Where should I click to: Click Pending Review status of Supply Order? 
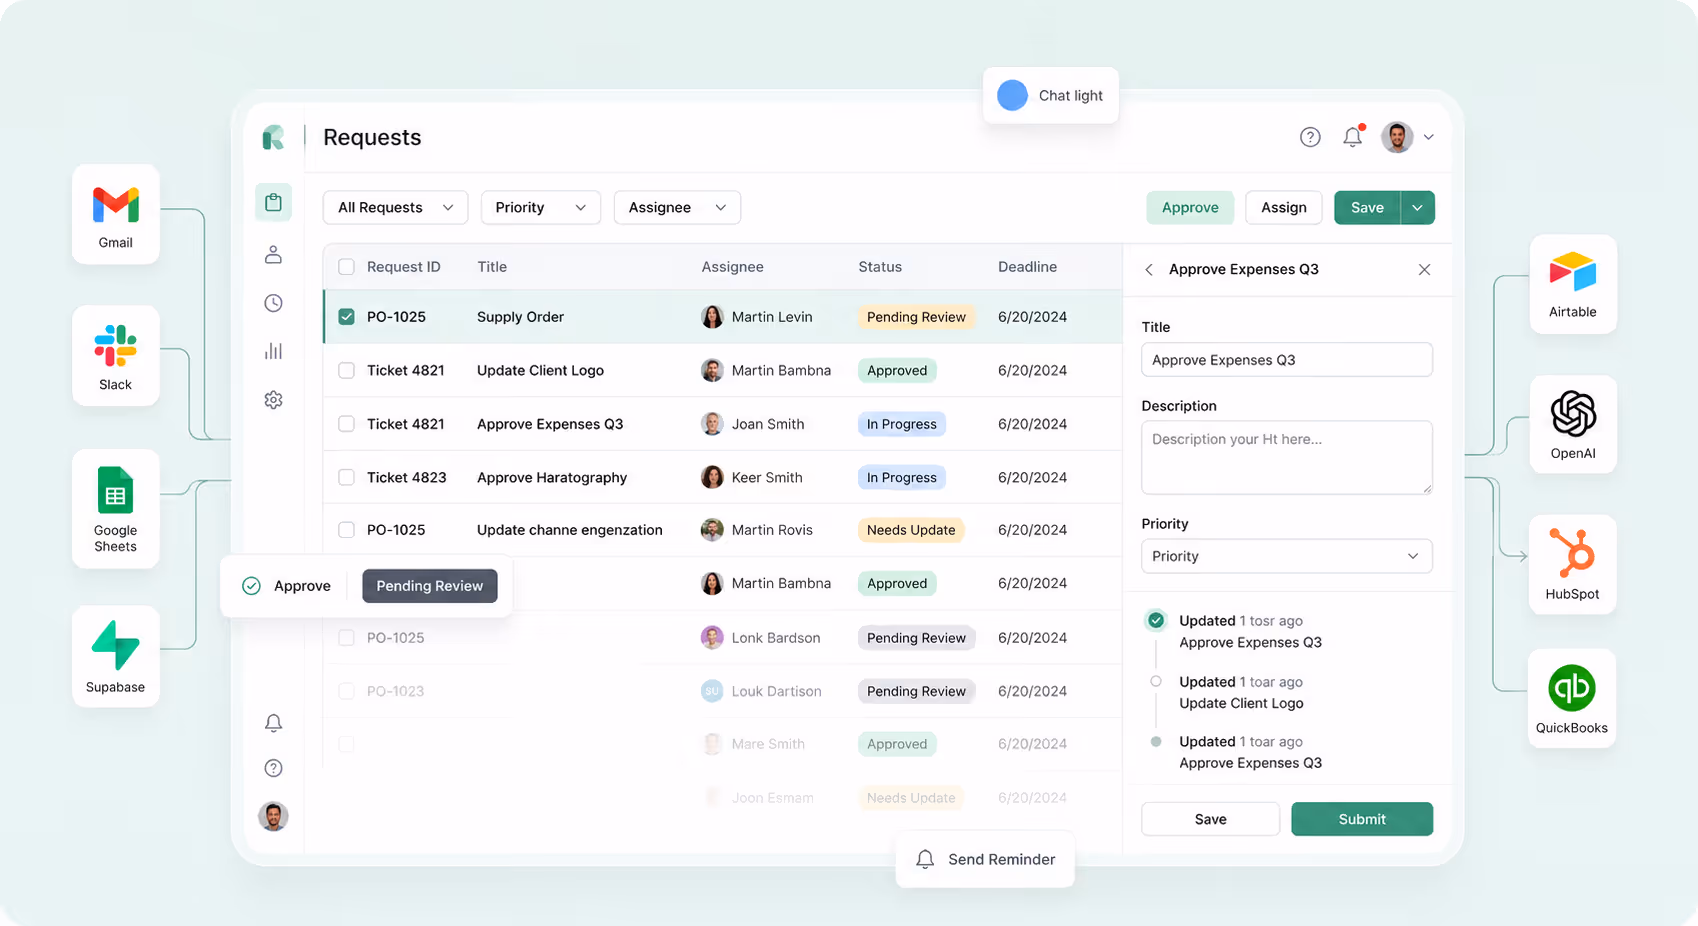pyautogui.click(x=916, y=317)
